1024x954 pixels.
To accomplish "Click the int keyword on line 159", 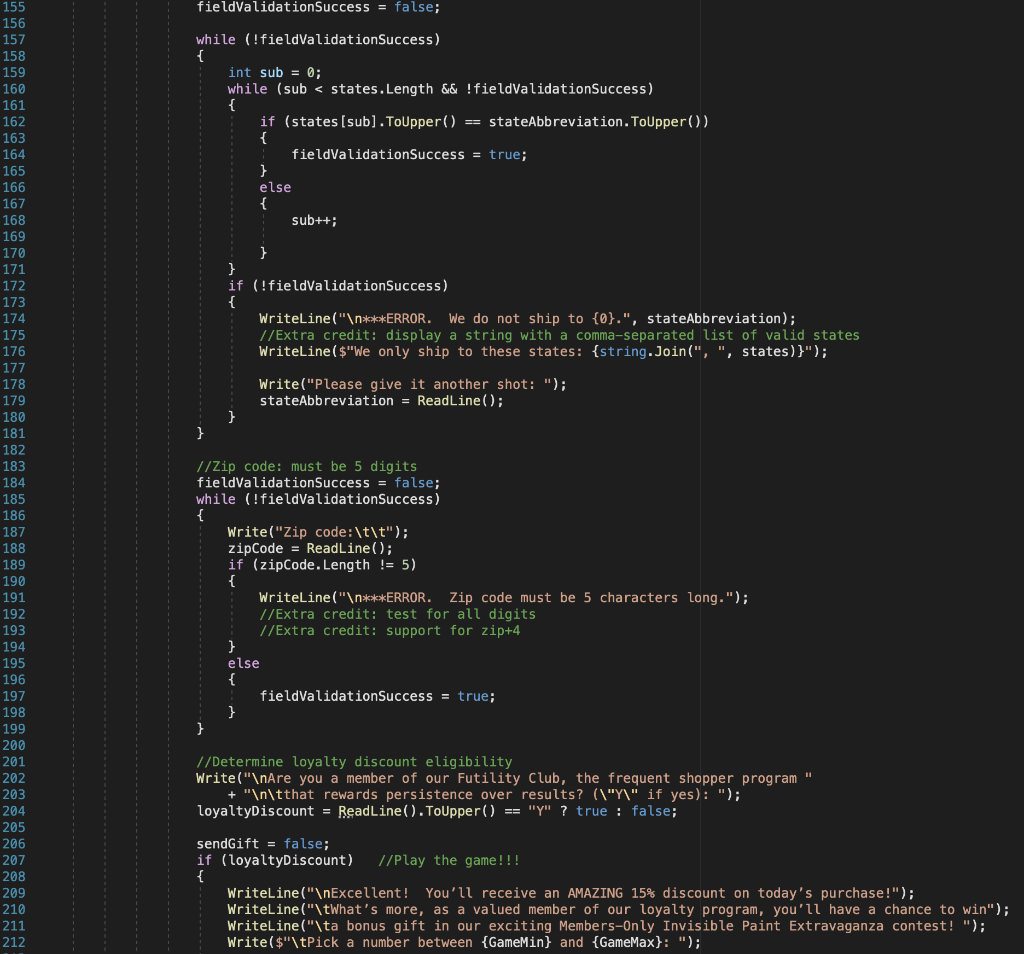I will pyautogui.click(x=239, y=72).
